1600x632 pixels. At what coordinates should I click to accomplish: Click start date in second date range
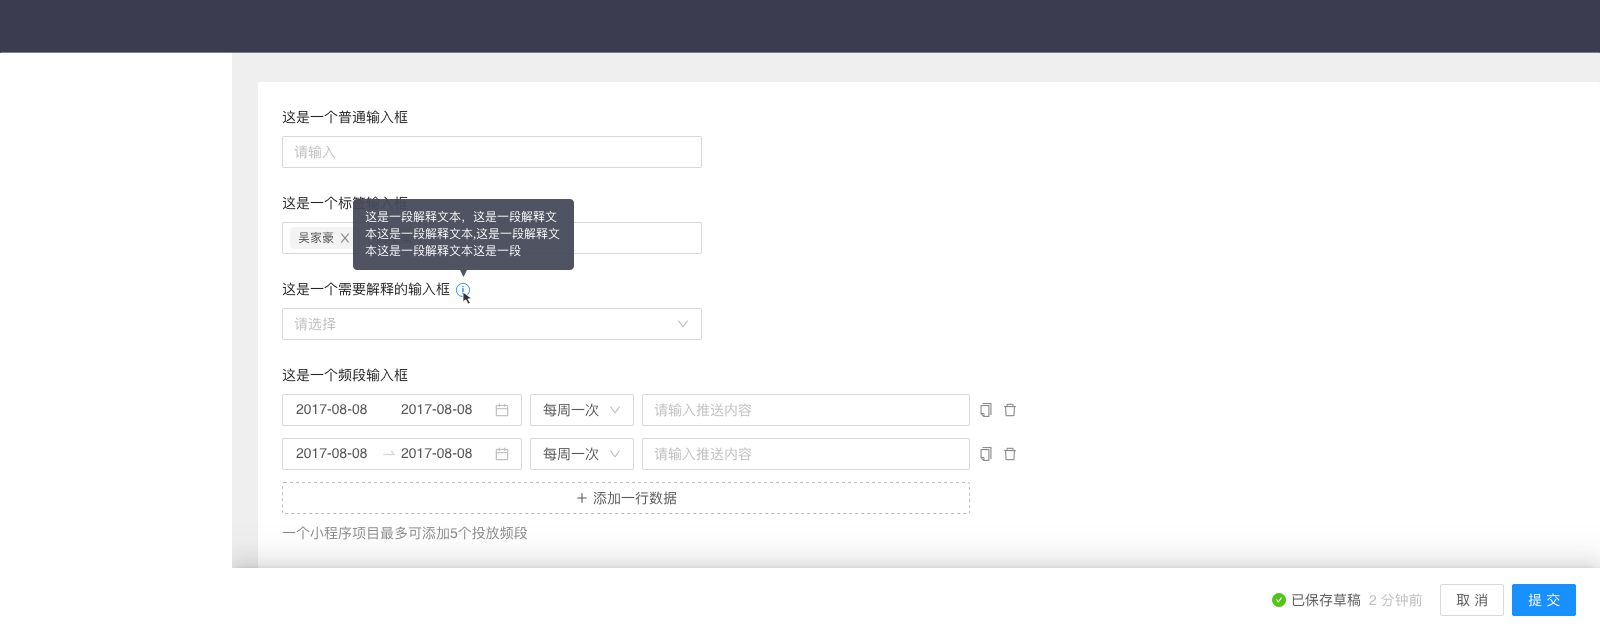click(332, 454)
